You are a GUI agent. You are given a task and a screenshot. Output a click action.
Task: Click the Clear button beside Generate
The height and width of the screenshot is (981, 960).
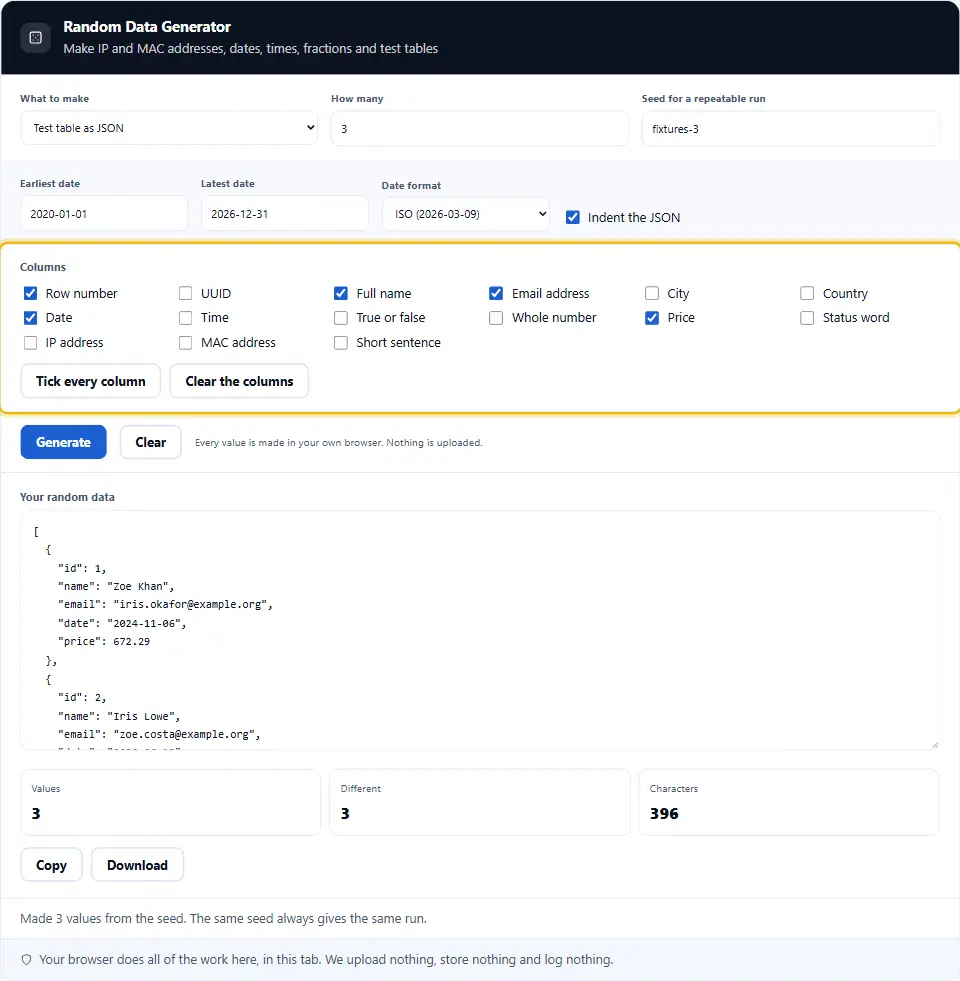click(x=151, y=442)
